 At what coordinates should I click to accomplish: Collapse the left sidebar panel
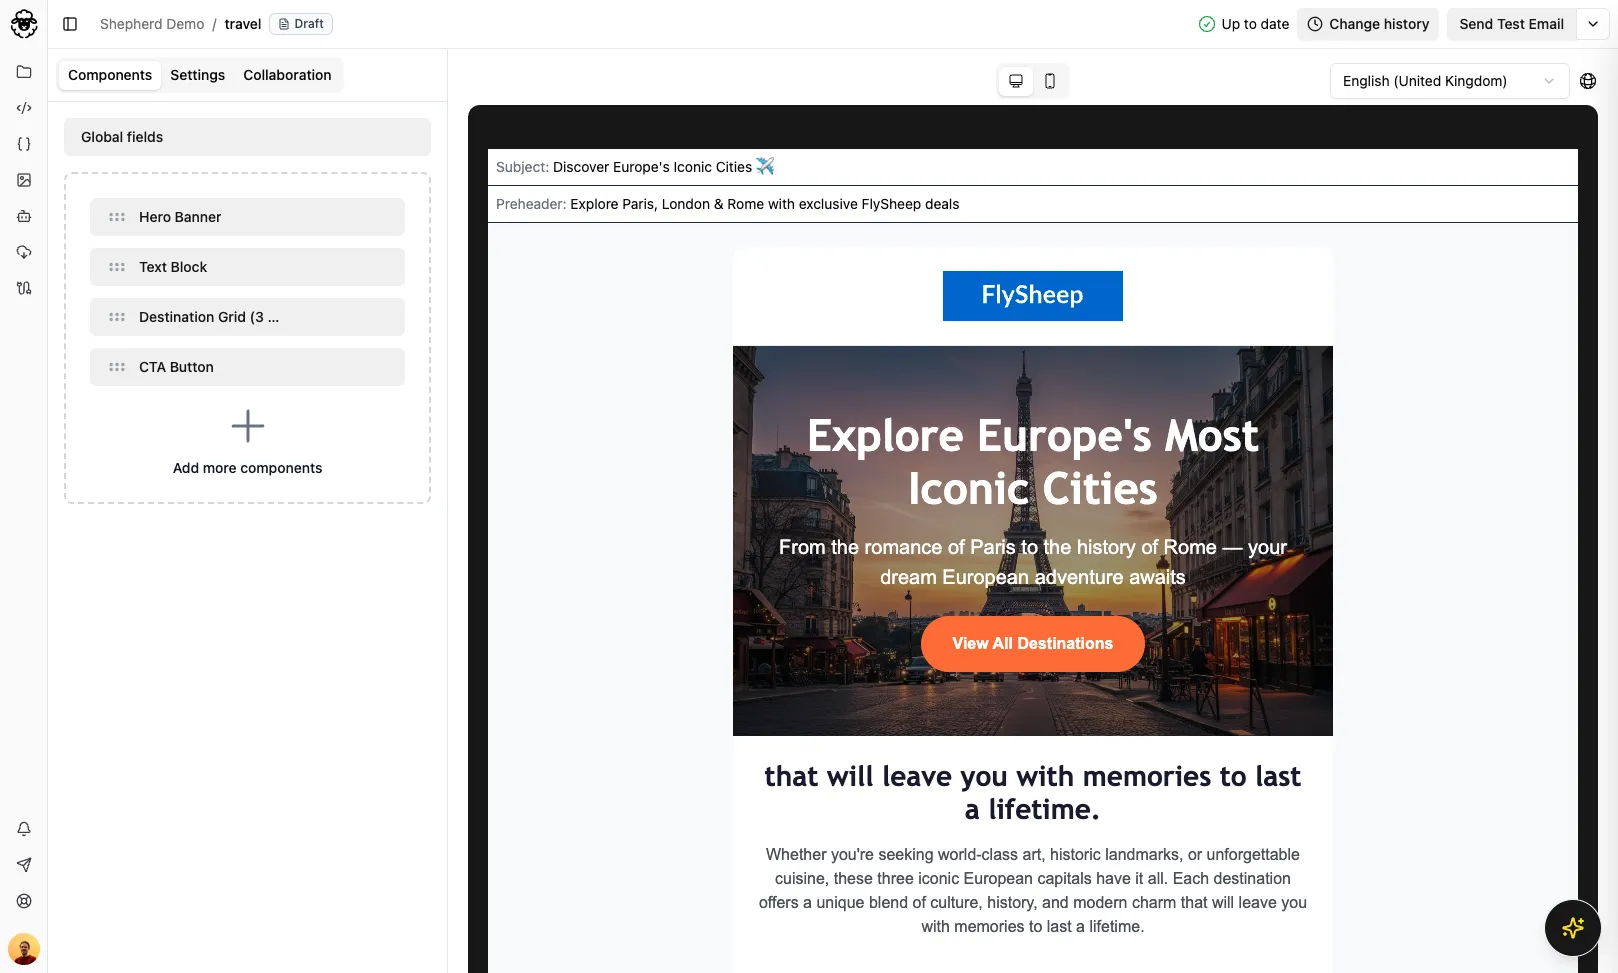click(70, 23)
